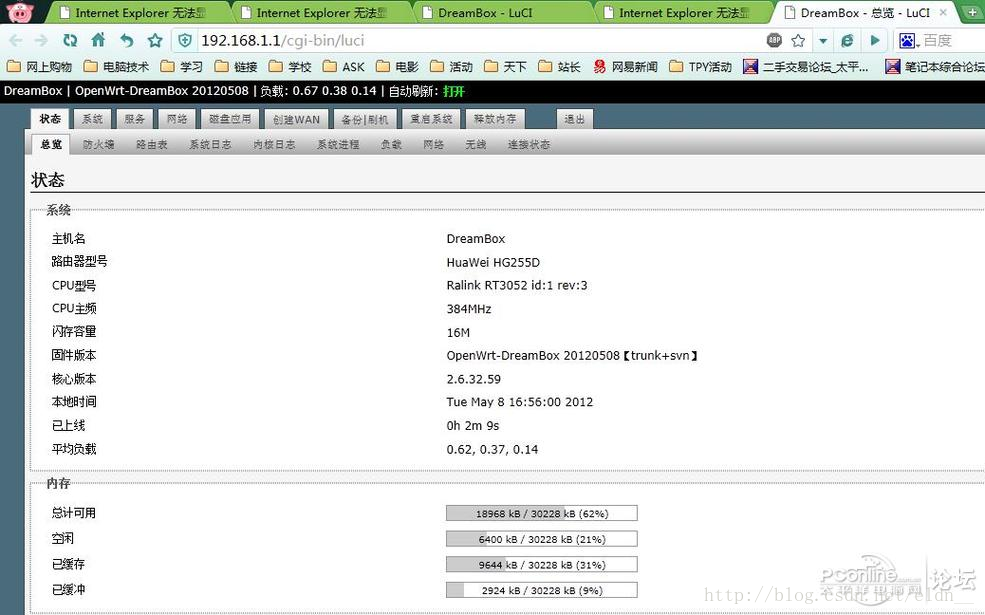Image resolution: width=985 pixels, height=615 pixels.
Task: Open the 路由表 sub-tab
Action: (x=151, y=144)
